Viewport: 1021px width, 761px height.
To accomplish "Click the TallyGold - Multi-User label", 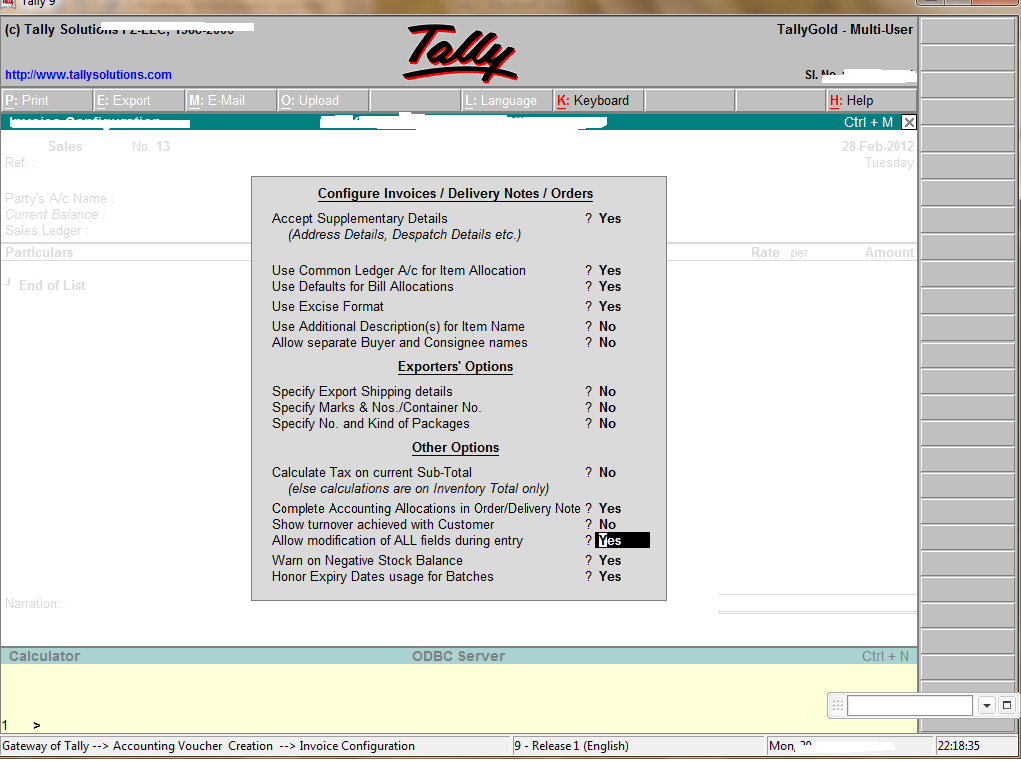I will [x=845, y=29].
